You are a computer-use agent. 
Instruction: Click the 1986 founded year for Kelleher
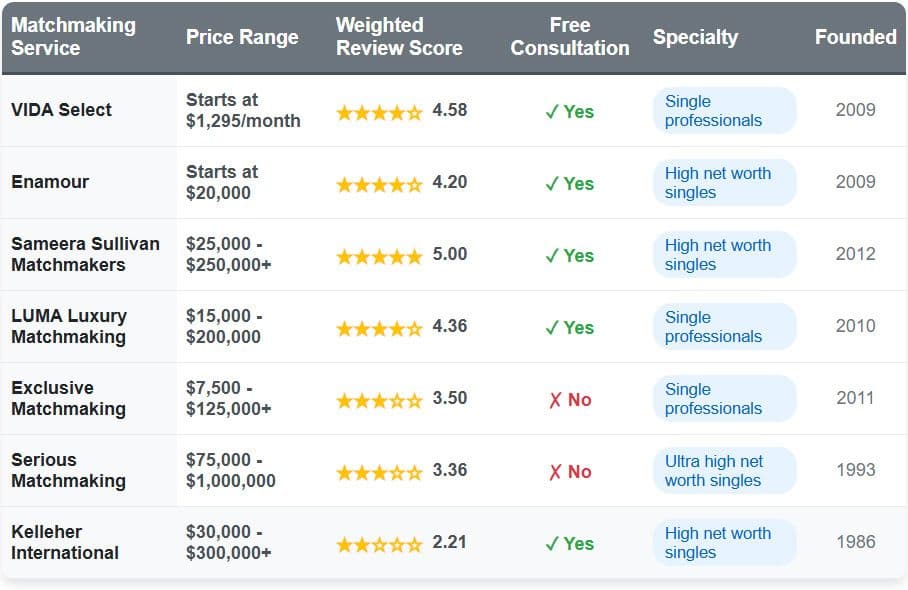click(855, 542)
